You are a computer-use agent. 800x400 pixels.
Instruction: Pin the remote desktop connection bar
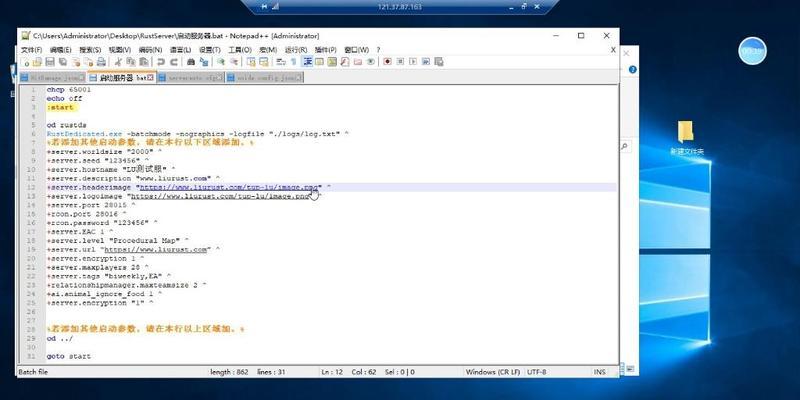[x=264, y=7]
